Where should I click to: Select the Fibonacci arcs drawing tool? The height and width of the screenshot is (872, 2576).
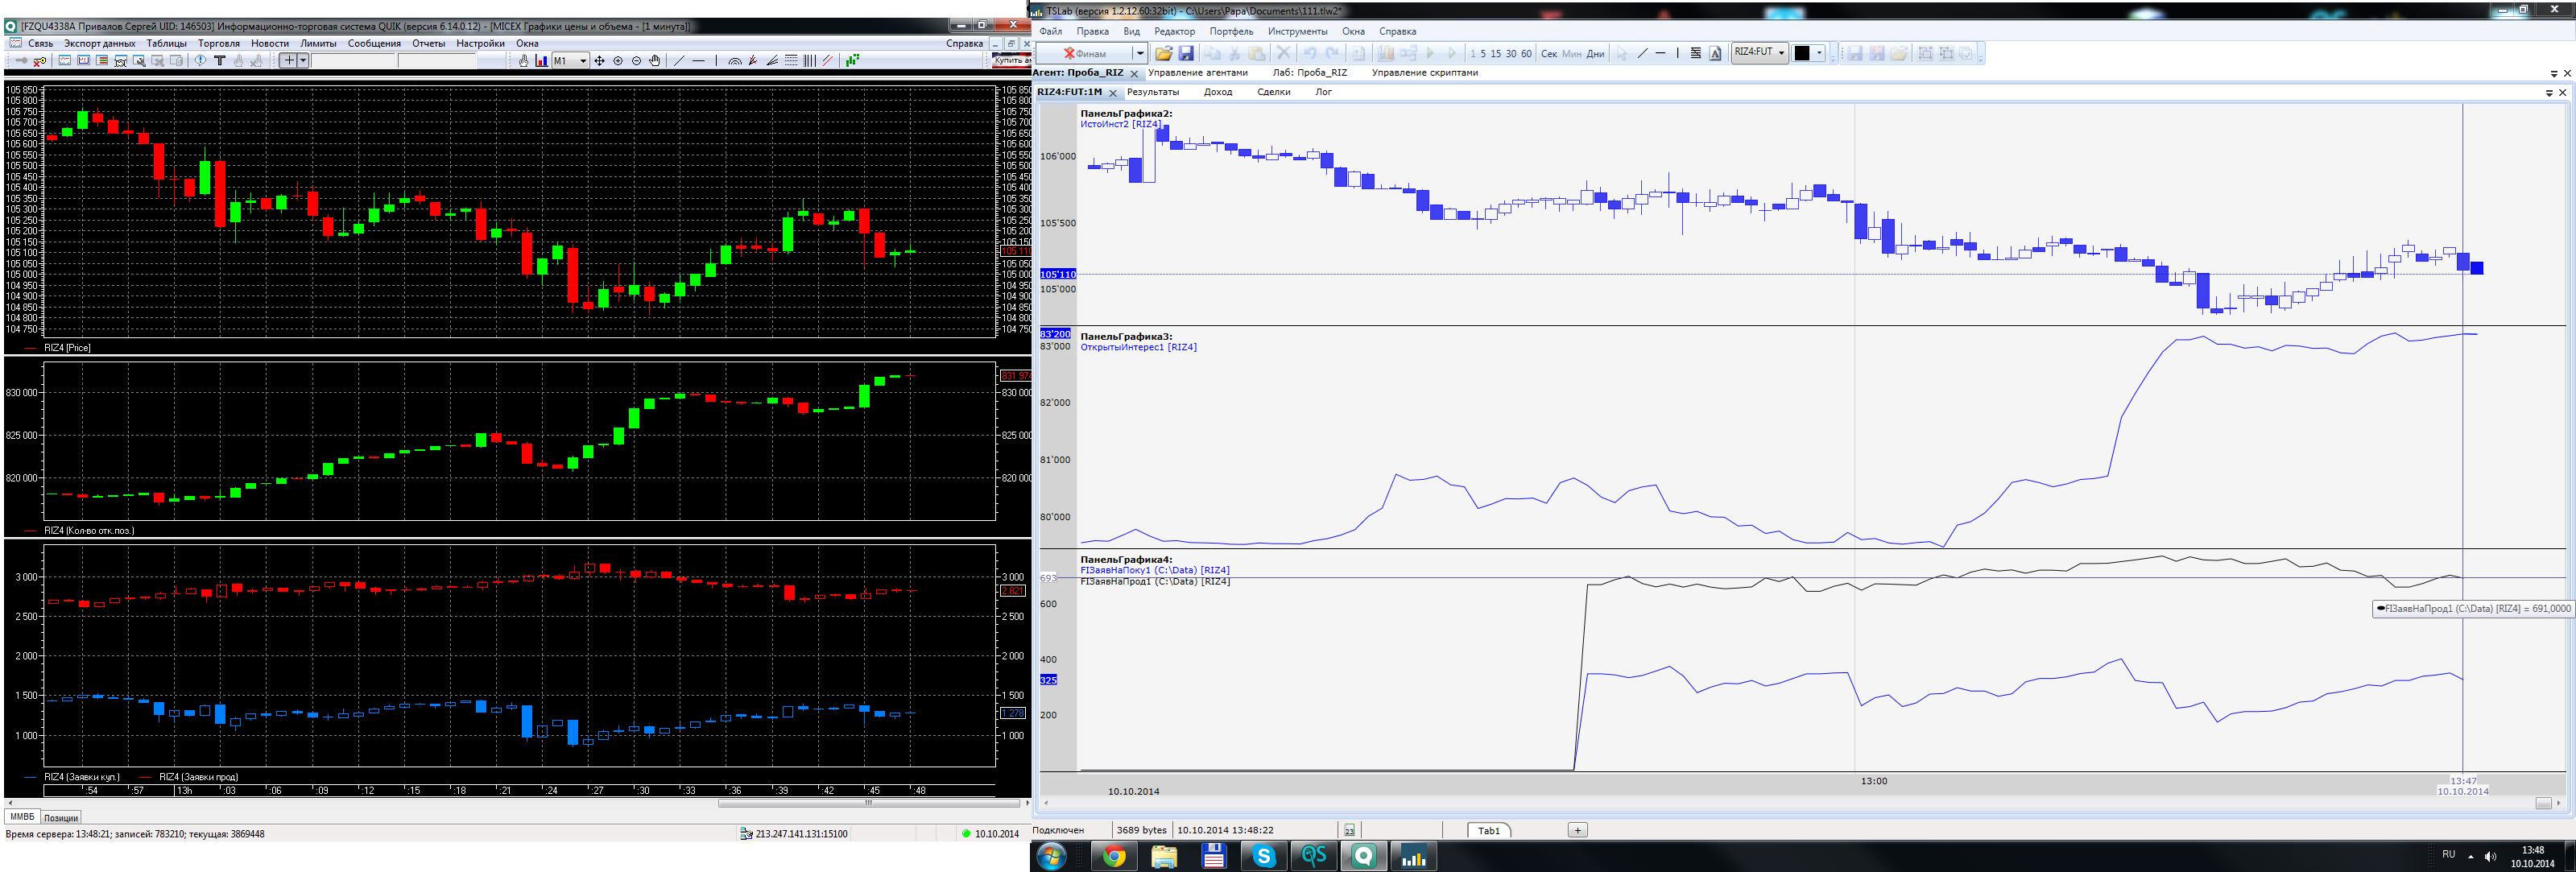click(x=735, y=61)
